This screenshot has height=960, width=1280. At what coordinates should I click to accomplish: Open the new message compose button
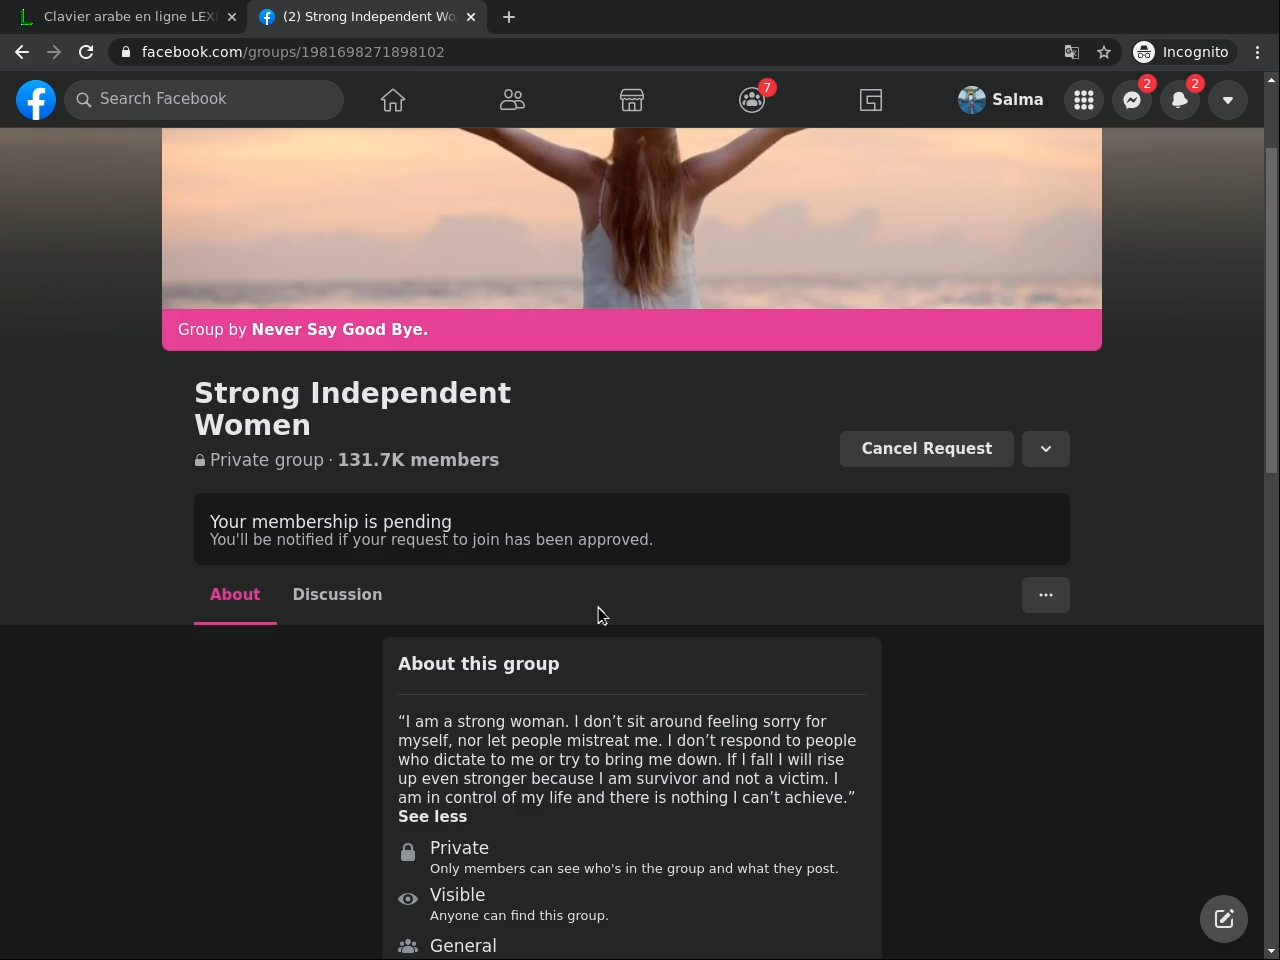[x=1224, y=919]
